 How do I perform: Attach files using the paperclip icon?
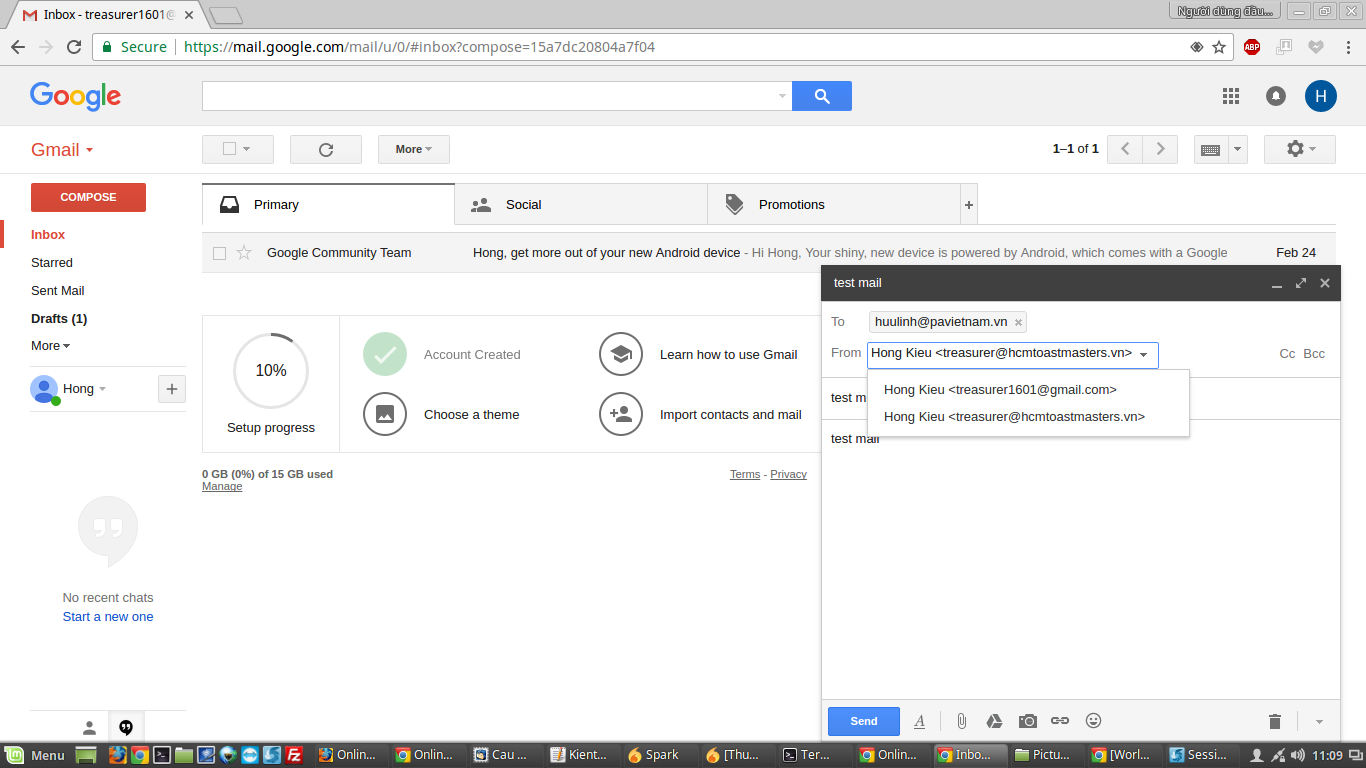[961, 721]
